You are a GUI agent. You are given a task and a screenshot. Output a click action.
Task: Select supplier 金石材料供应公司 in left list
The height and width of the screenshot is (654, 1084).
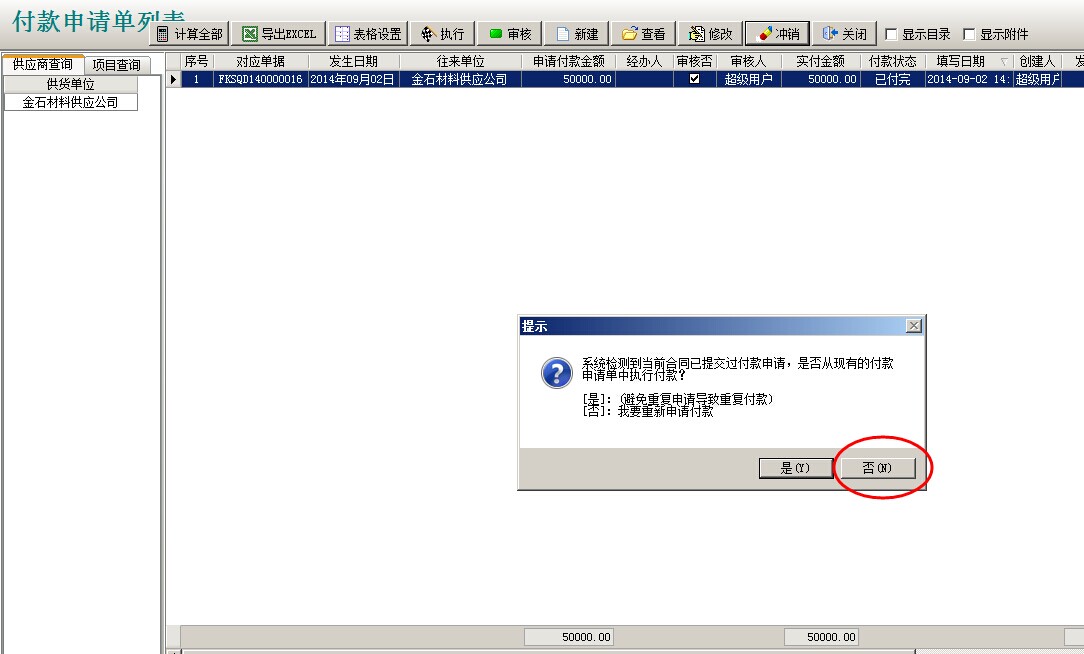[70, 102]
